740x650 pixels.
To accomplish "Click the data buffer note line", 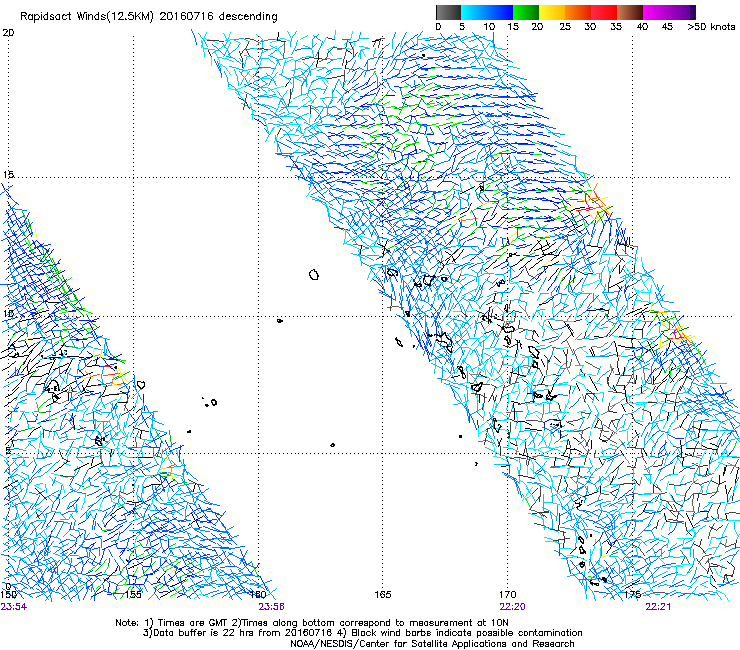I will coord(362,633).
